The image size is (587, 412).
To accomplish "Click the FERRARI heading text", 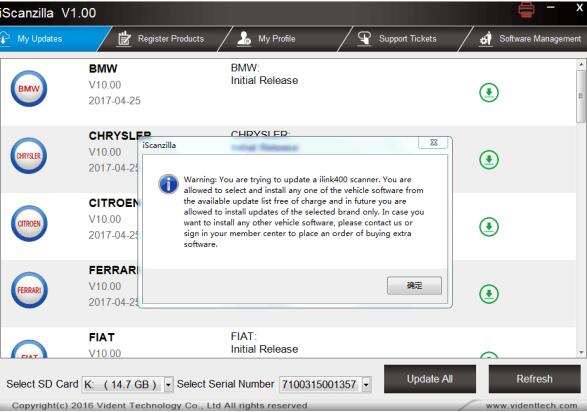I will (x=114, y=270).
